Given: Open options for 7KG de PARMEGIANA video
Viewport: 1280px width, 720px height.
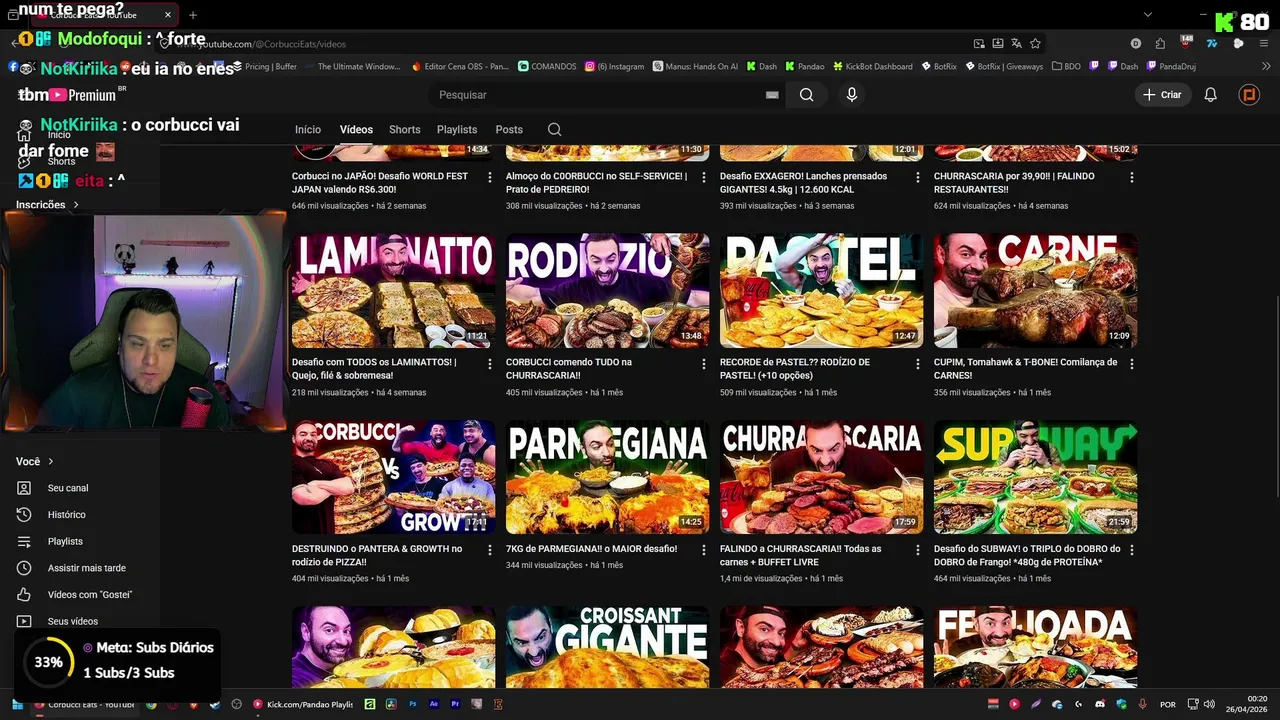Looking at the screenshot, I should point(704,550).
